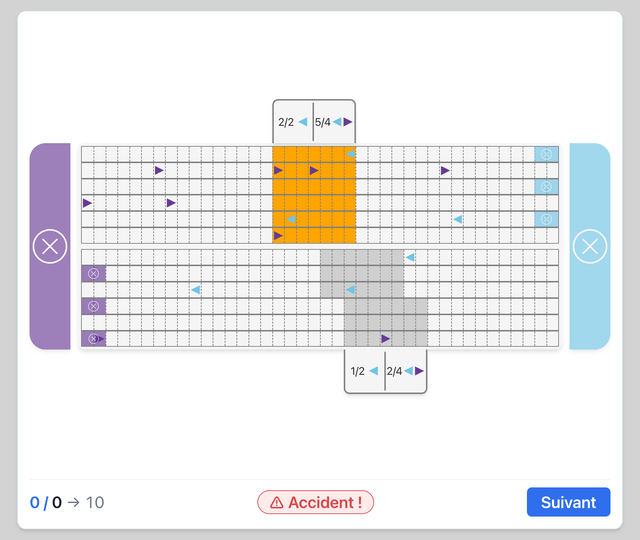This screenshot has width=640, height=540.
Task: Click blue arrow right of gray zone, first lower lane
Action: point(410,257)
